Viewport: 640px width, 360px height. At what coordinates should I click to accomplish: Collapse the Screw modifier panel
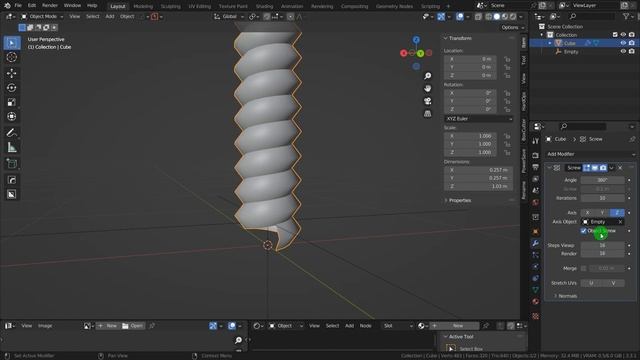pyautogui.click(x=549, y=168)
